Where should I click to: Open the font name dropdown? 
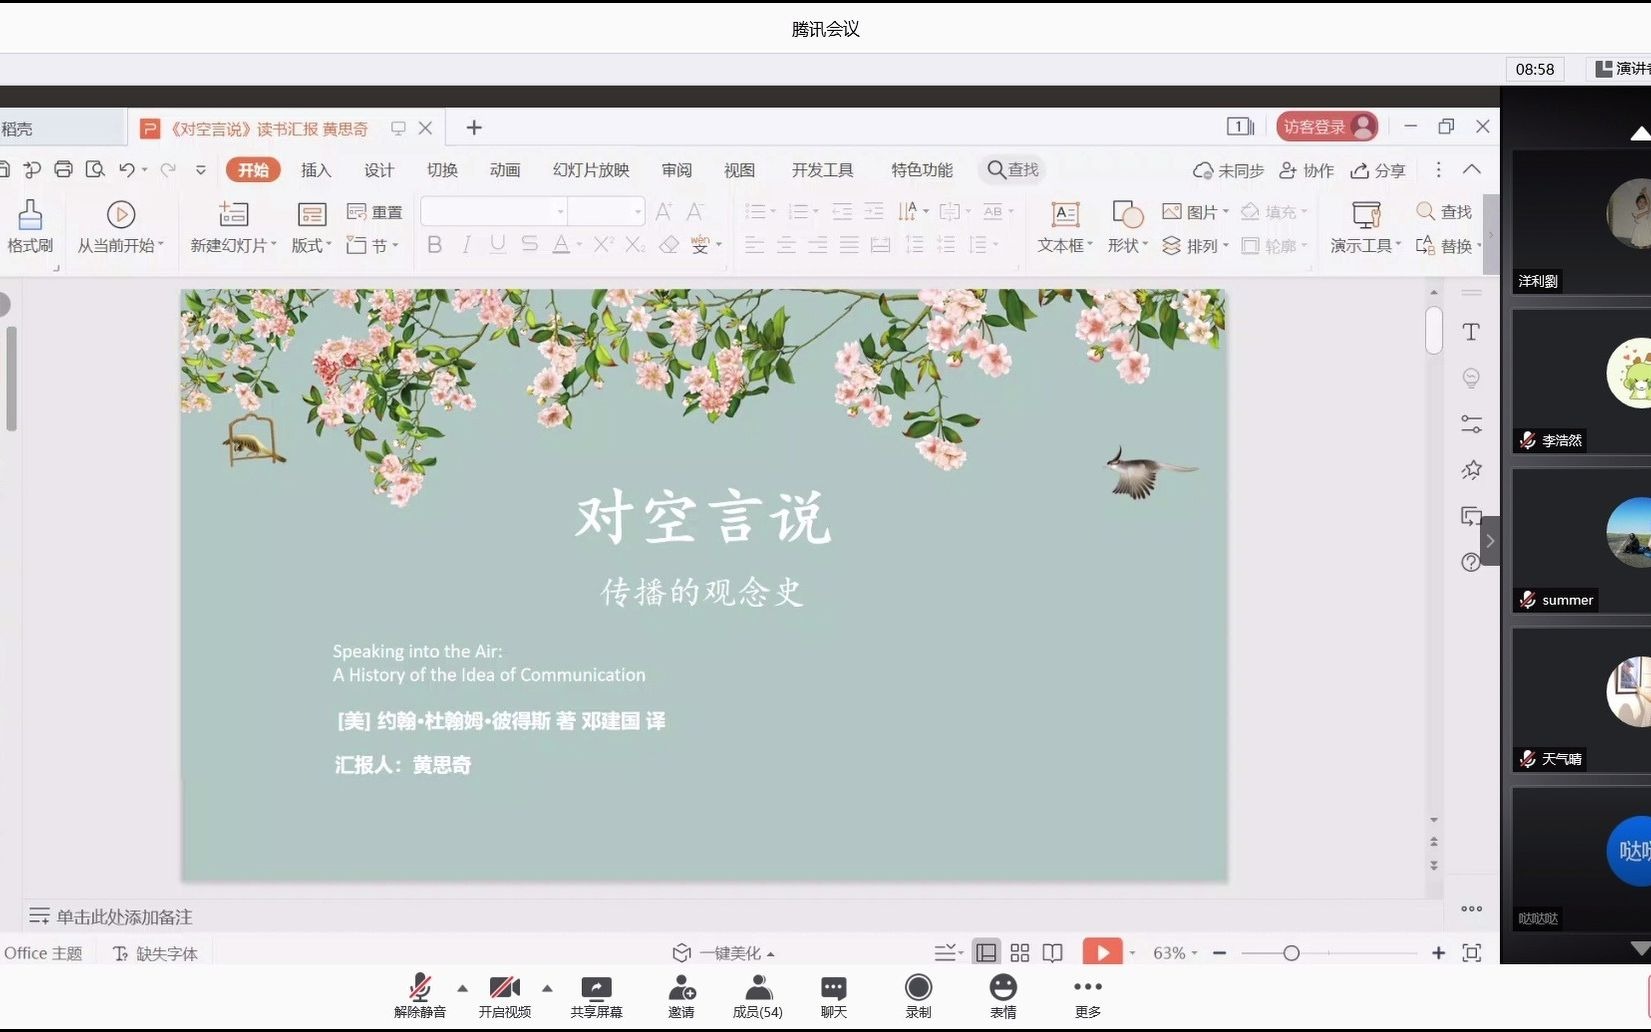(560, 211)
